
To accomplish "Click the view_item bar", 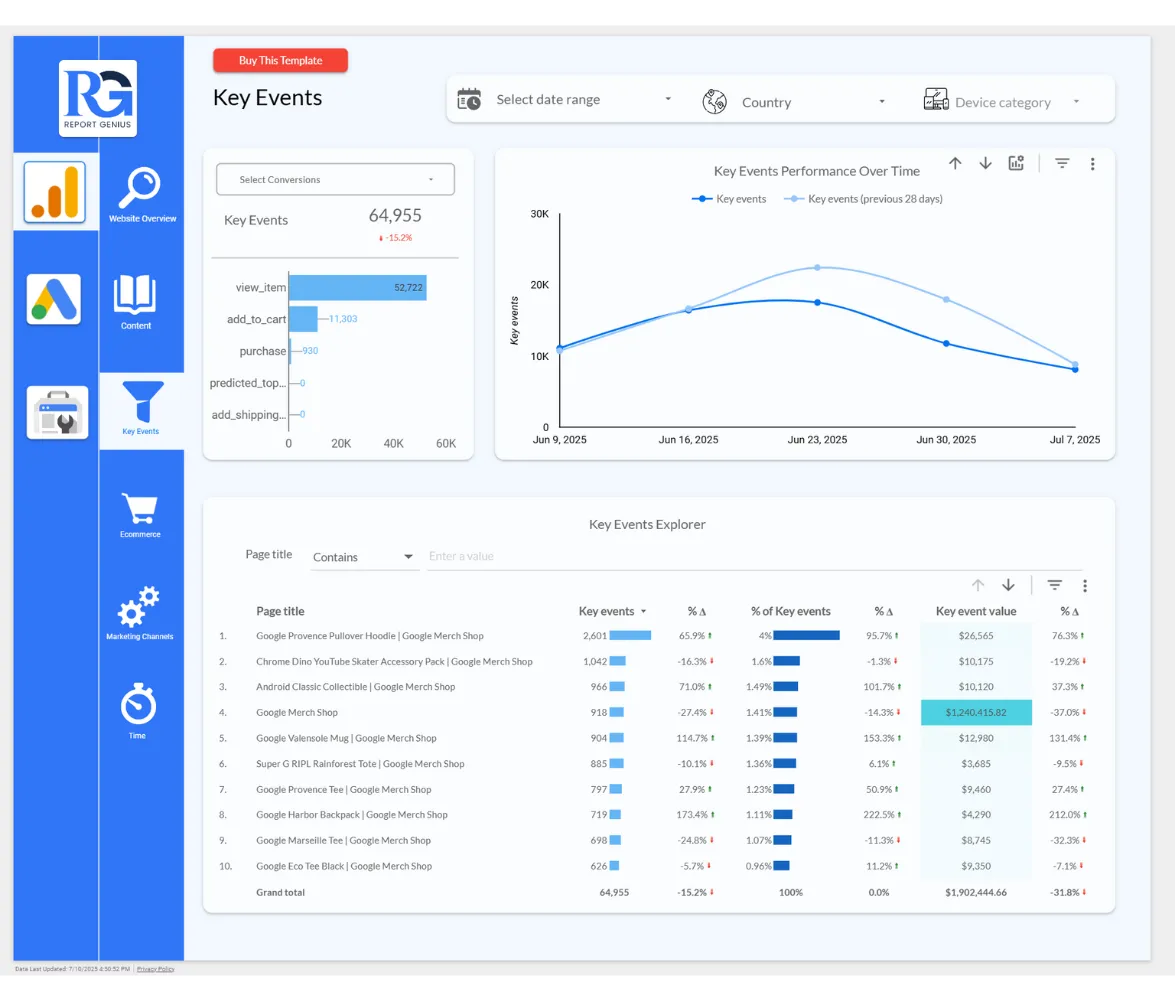I will [357, 288].
